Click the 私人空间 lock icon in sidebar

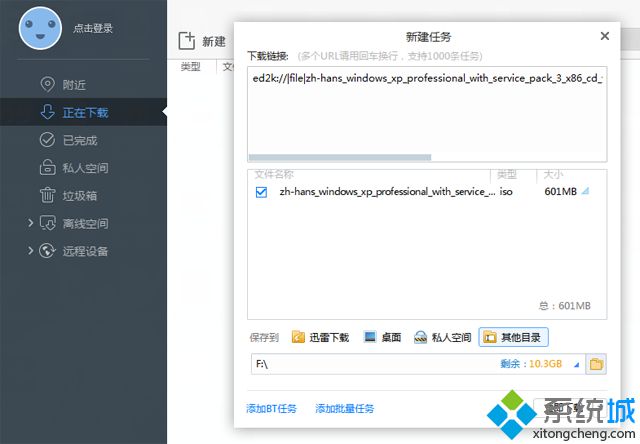pyautogui.click(x=47, y=167)
